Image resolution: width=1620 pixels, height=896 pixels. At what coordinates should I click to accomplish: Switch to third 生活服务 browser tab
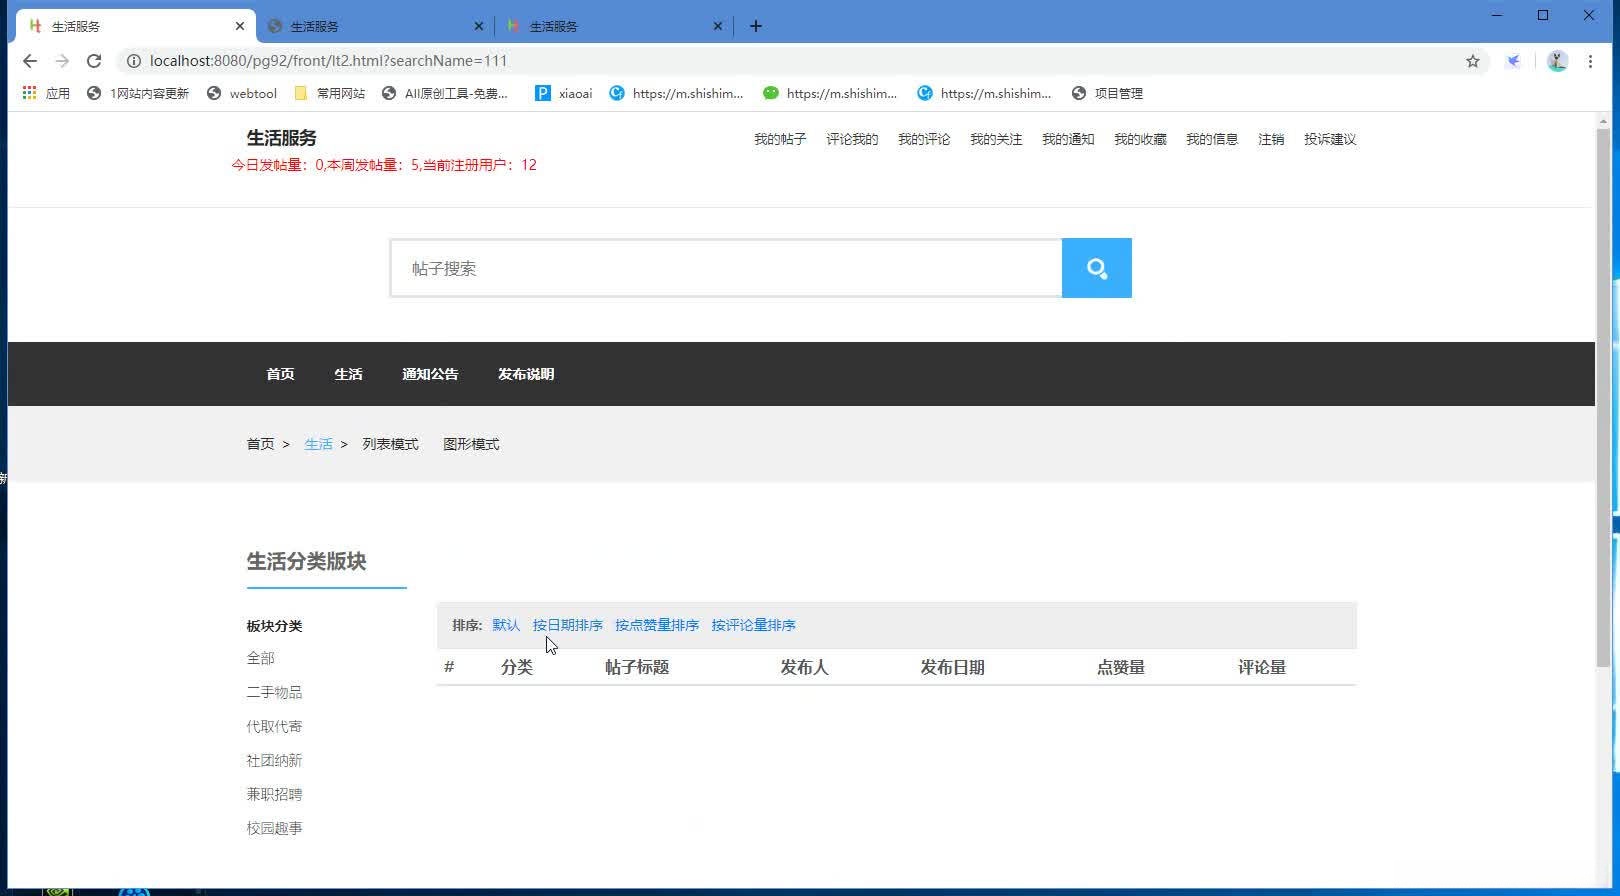pyautogui.click(x=614, y=26)
